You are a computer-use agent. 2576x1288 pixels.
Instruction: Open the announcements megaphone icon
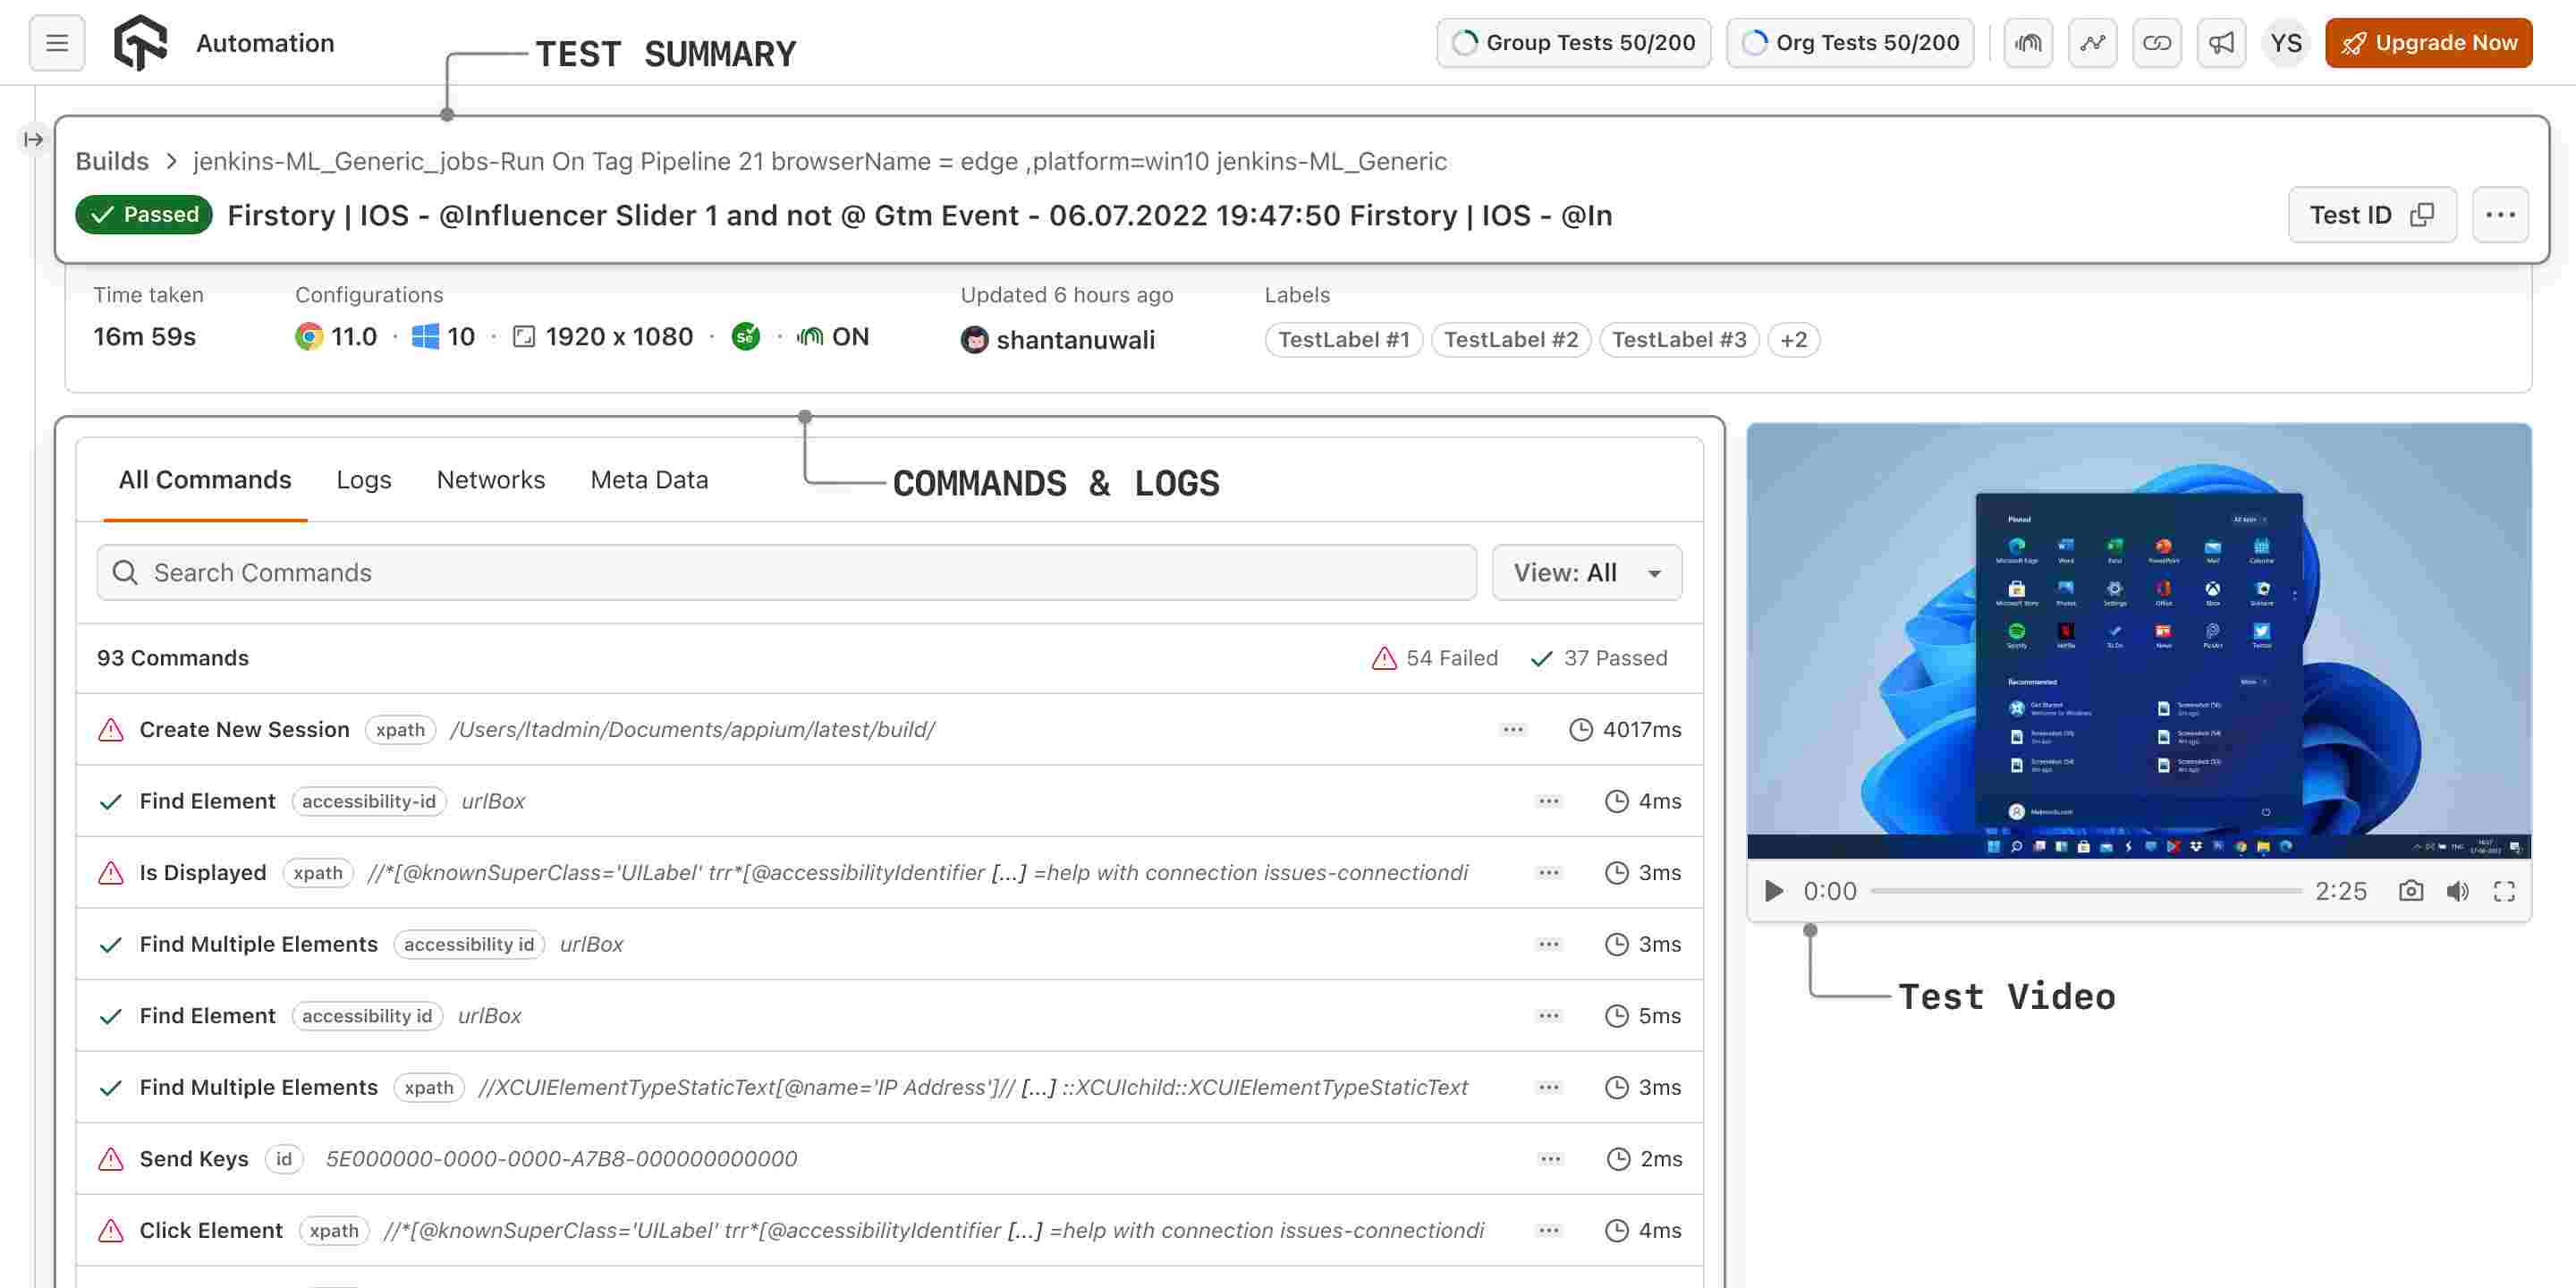click(2221, 43)
